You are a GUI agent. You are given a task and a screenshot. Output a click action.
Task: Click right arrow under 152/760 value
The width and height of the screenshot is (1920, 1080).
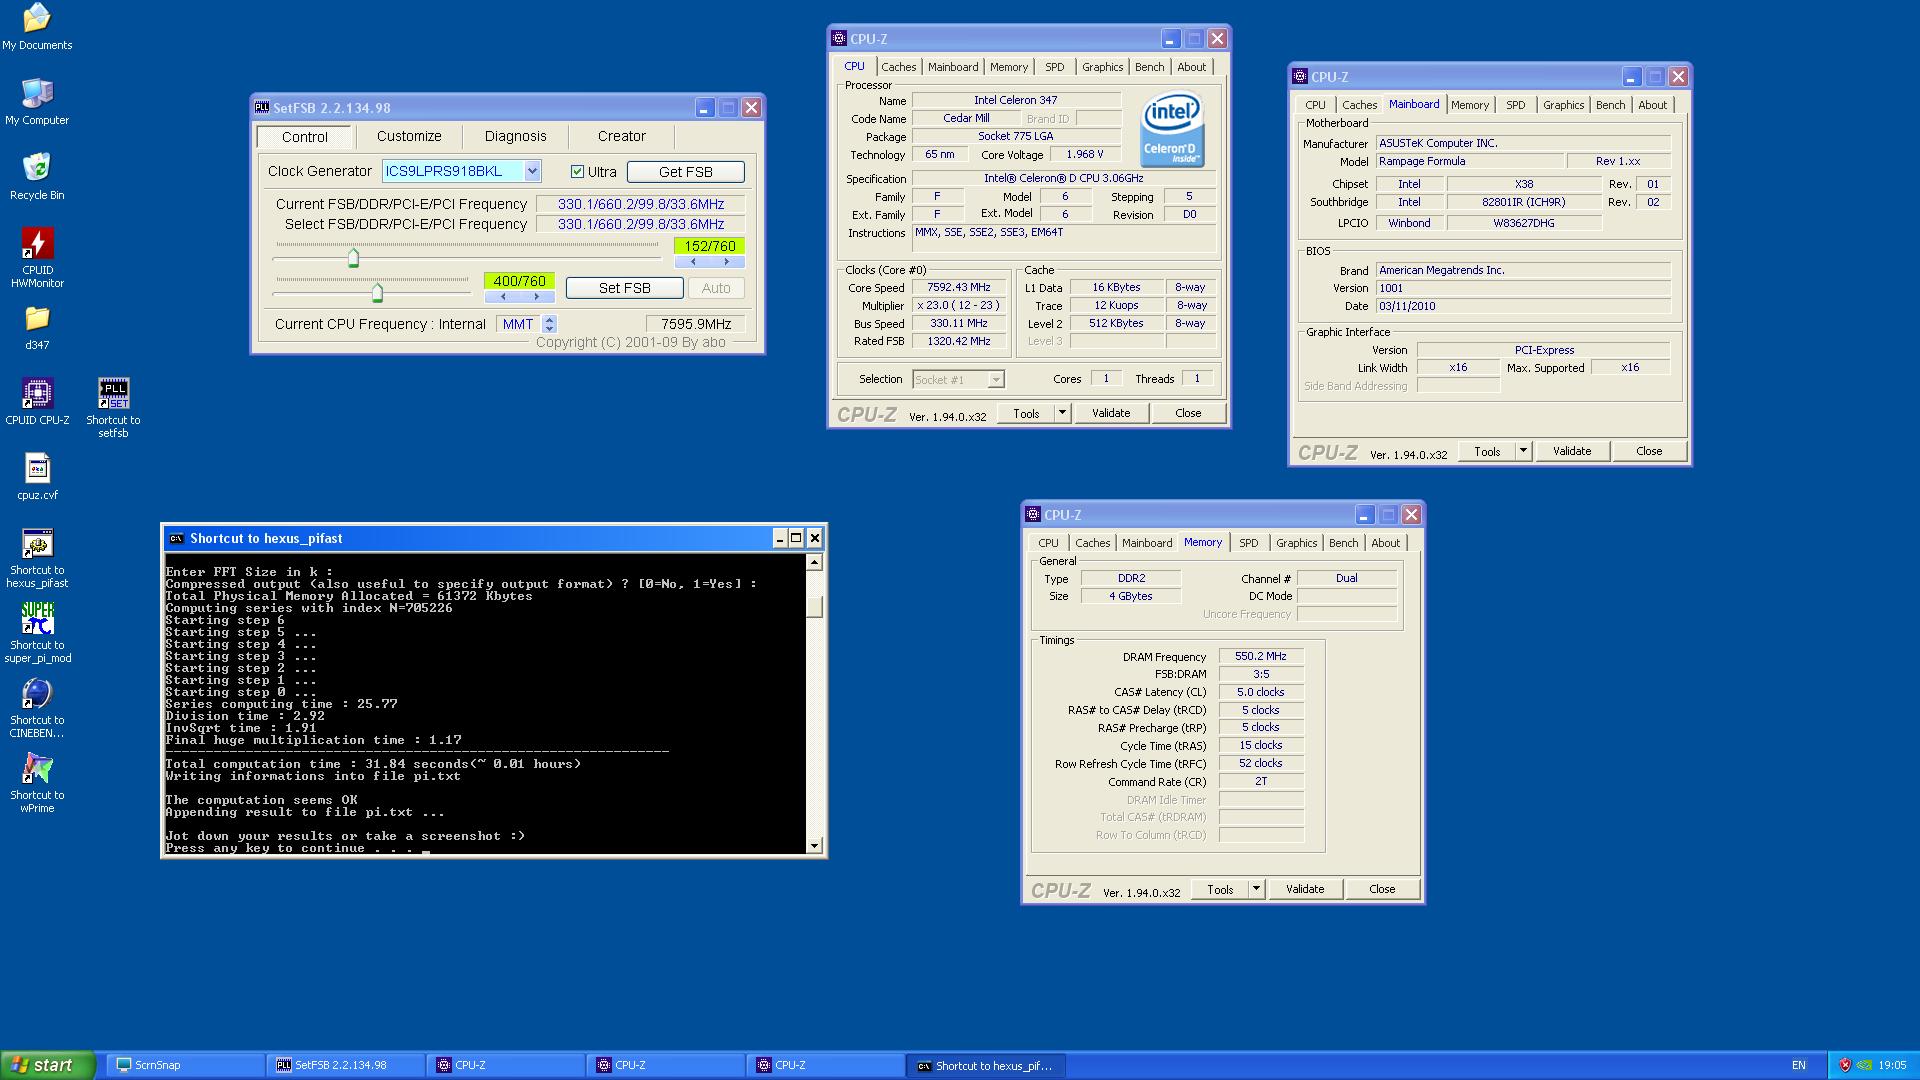tap(727, 262)
